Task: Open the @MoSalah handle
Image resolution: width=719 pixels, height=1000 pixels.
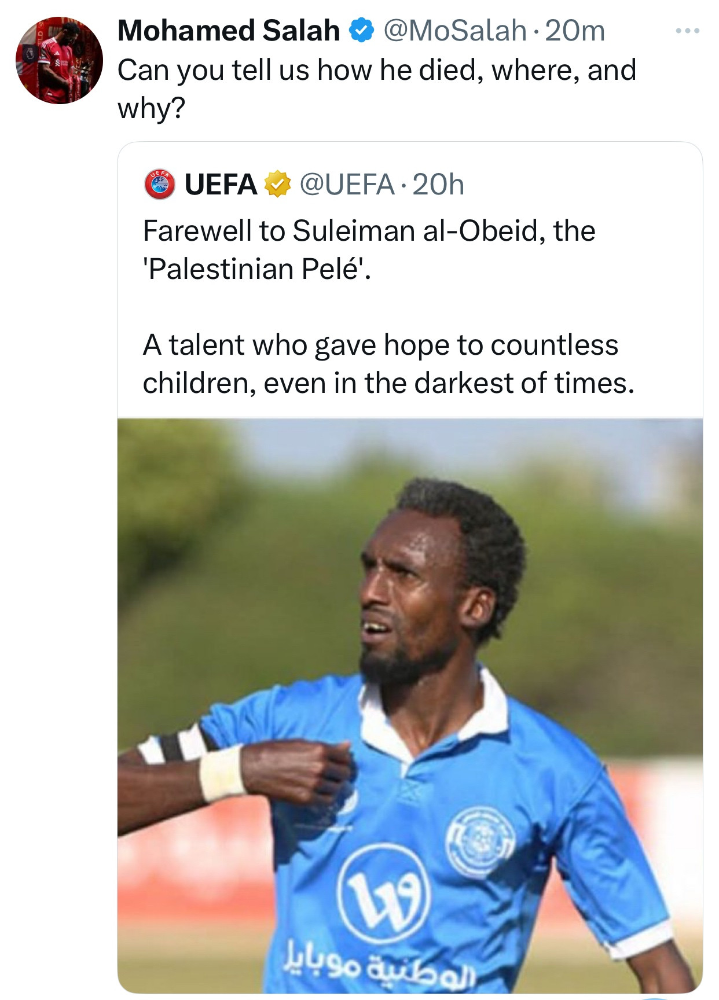Action: [x=454, y=31]
